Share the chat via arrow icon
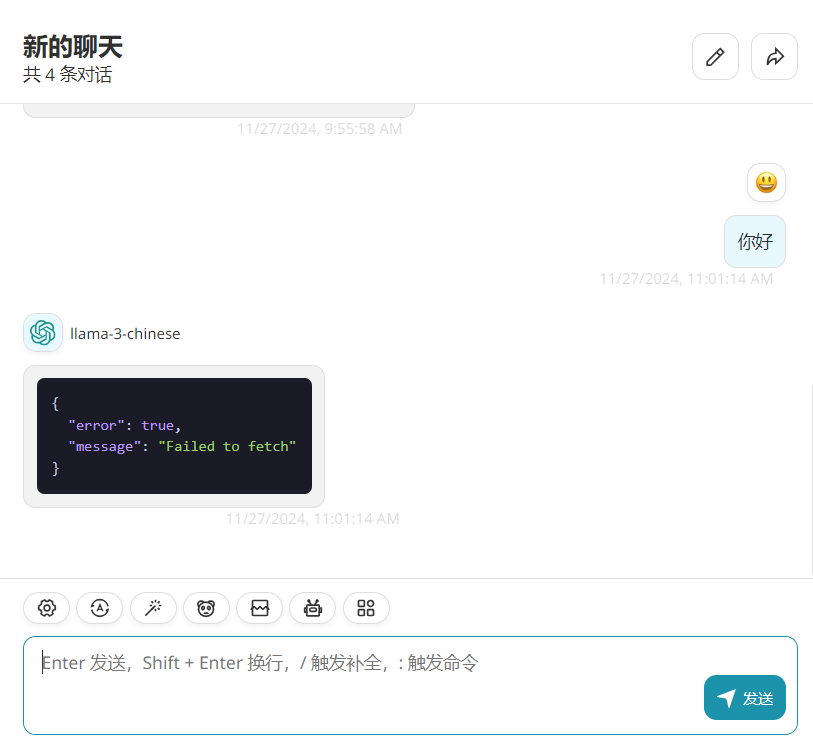 [774, 57]
